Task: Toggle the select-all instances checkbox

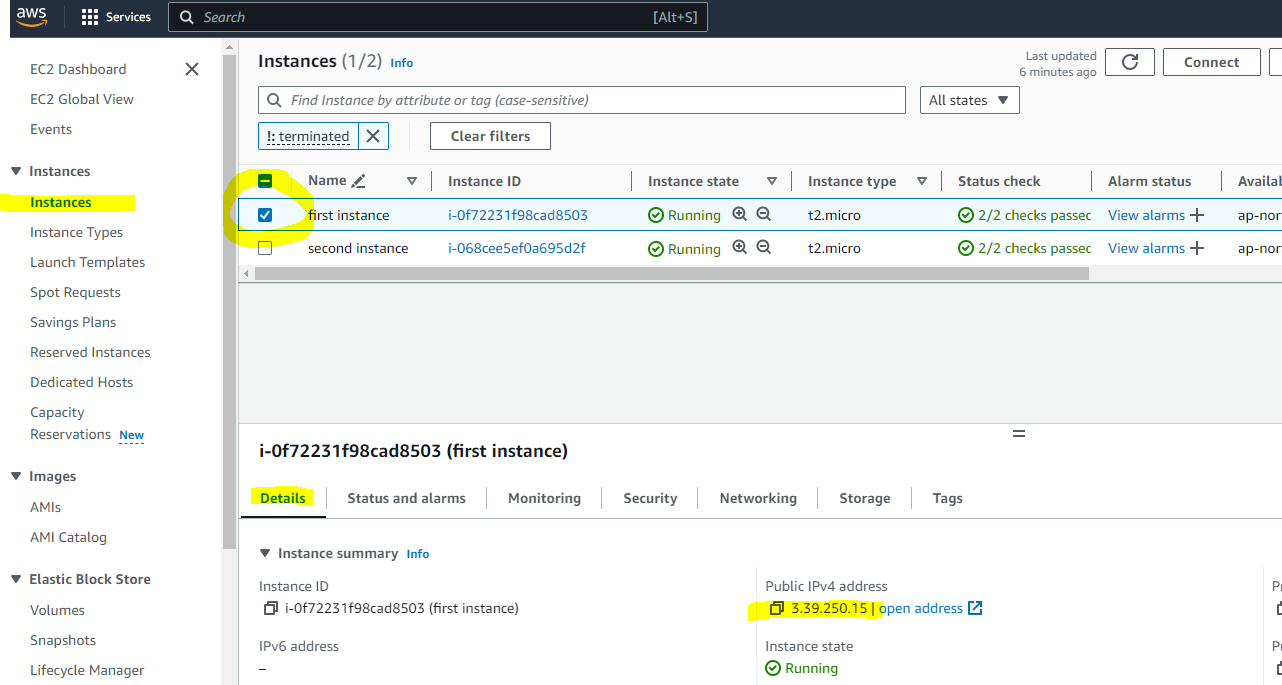Action: (265, 181)
